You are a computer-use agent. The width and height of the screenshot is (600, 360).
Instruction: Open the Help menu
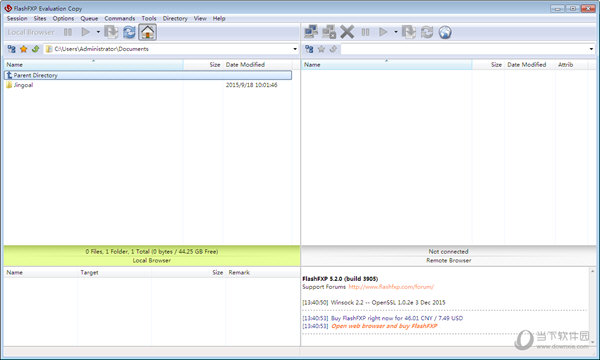pyautogui.click(x=219, y=18)
